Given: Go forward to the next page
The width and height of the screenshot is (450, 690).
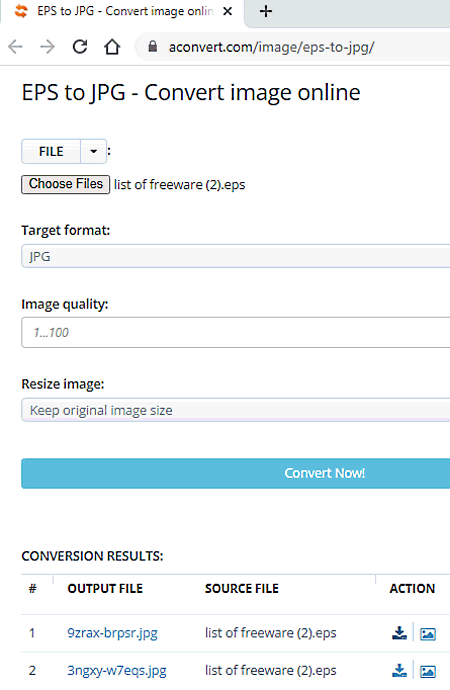Looking at the screenshot, I should coord(48,46).
